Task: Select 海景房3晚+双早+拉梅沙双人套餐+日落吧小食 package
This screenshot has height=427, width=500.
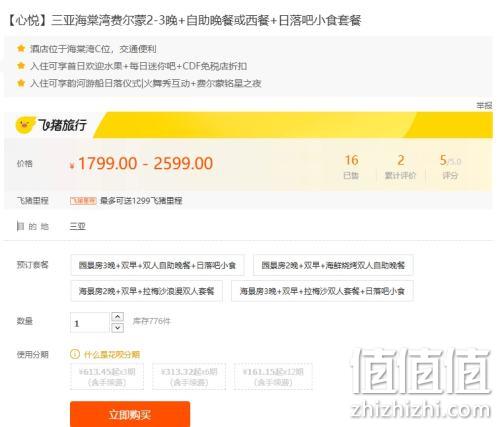Action: tap(322, 291)
